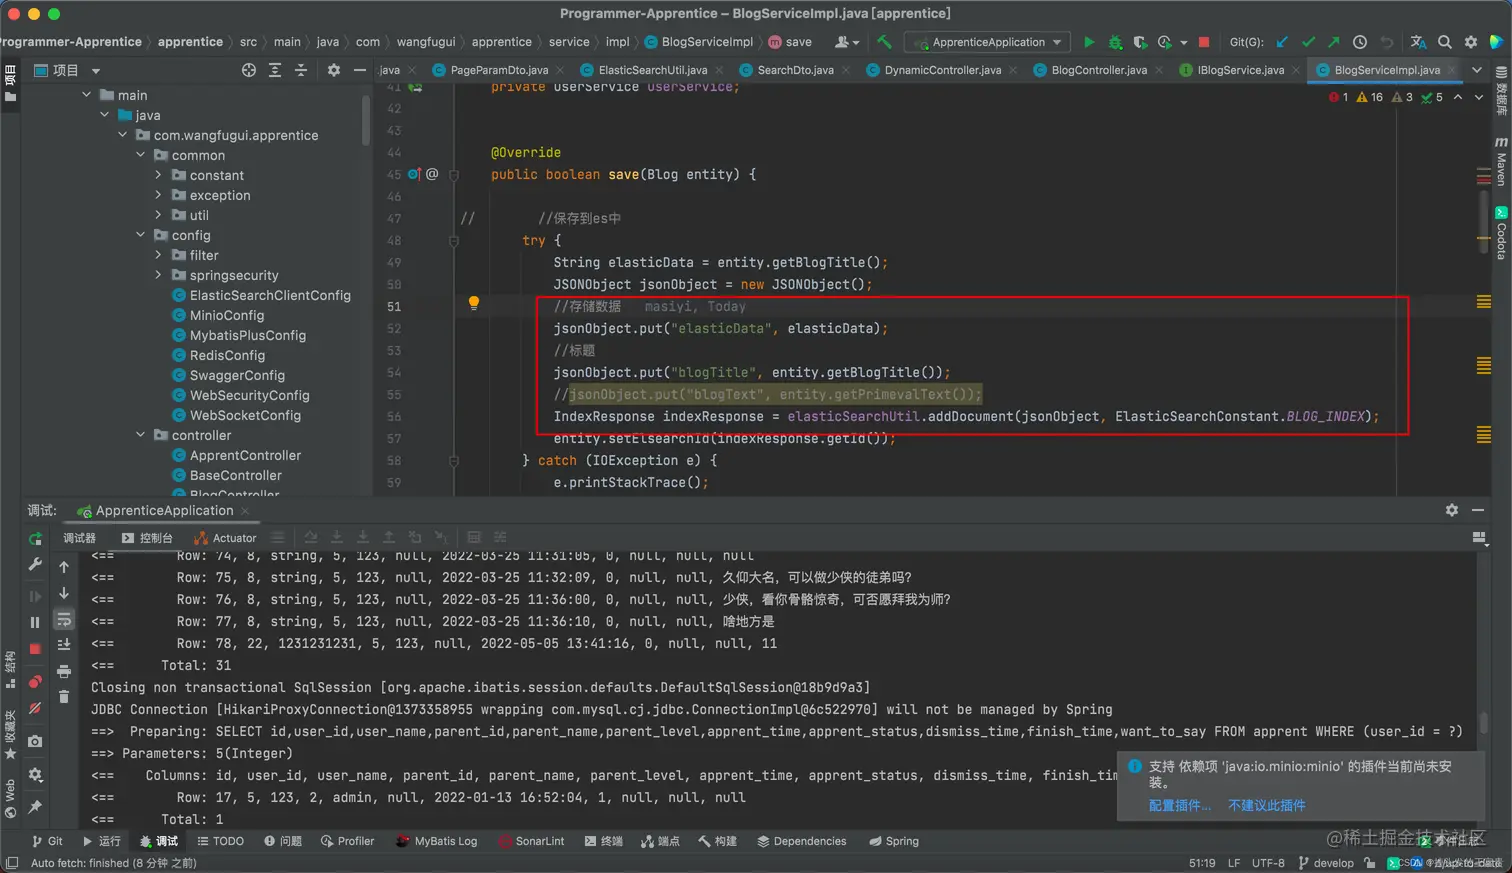Open the 控制台 console tab

[148, 538]
